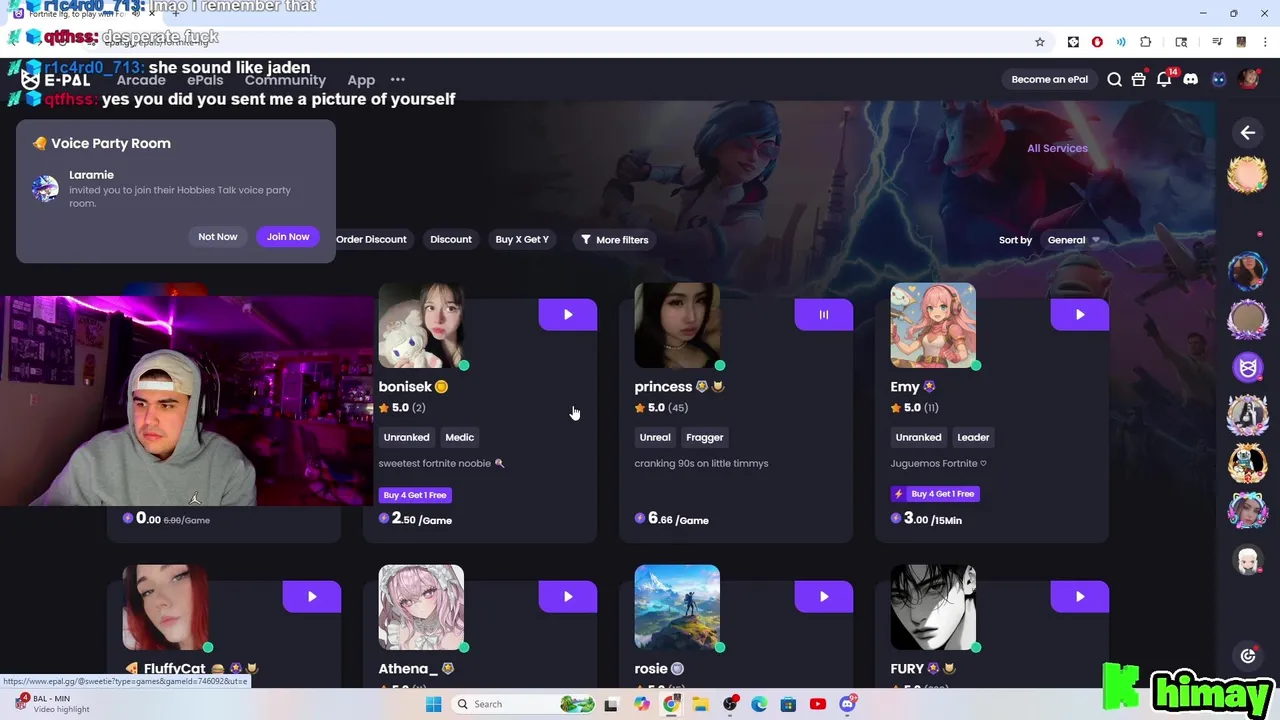The width and height of the screenshot is (1280, 720).
Task: Open the E-Pal search icon
Action: pos(1114,80)
